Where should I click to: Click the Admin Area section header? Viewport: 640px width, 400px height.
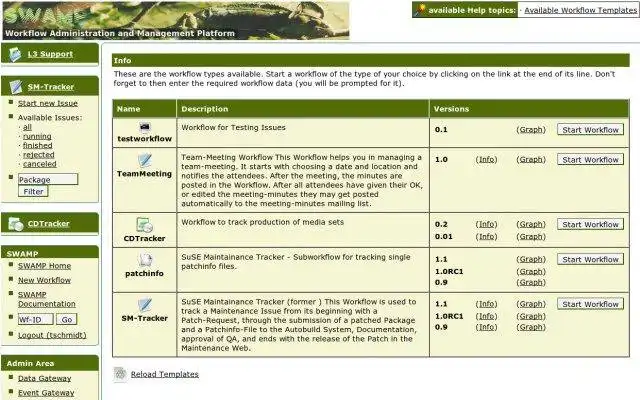coord(50,363)
